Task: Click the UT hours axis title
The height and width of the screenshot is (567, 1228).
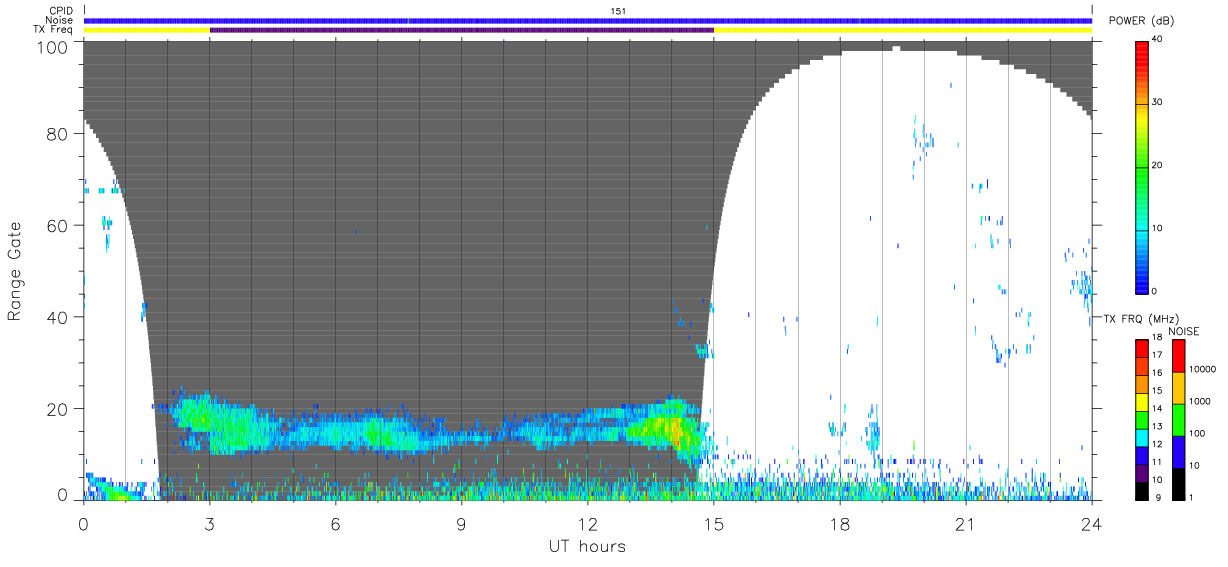Action: [x=587, y=546]
